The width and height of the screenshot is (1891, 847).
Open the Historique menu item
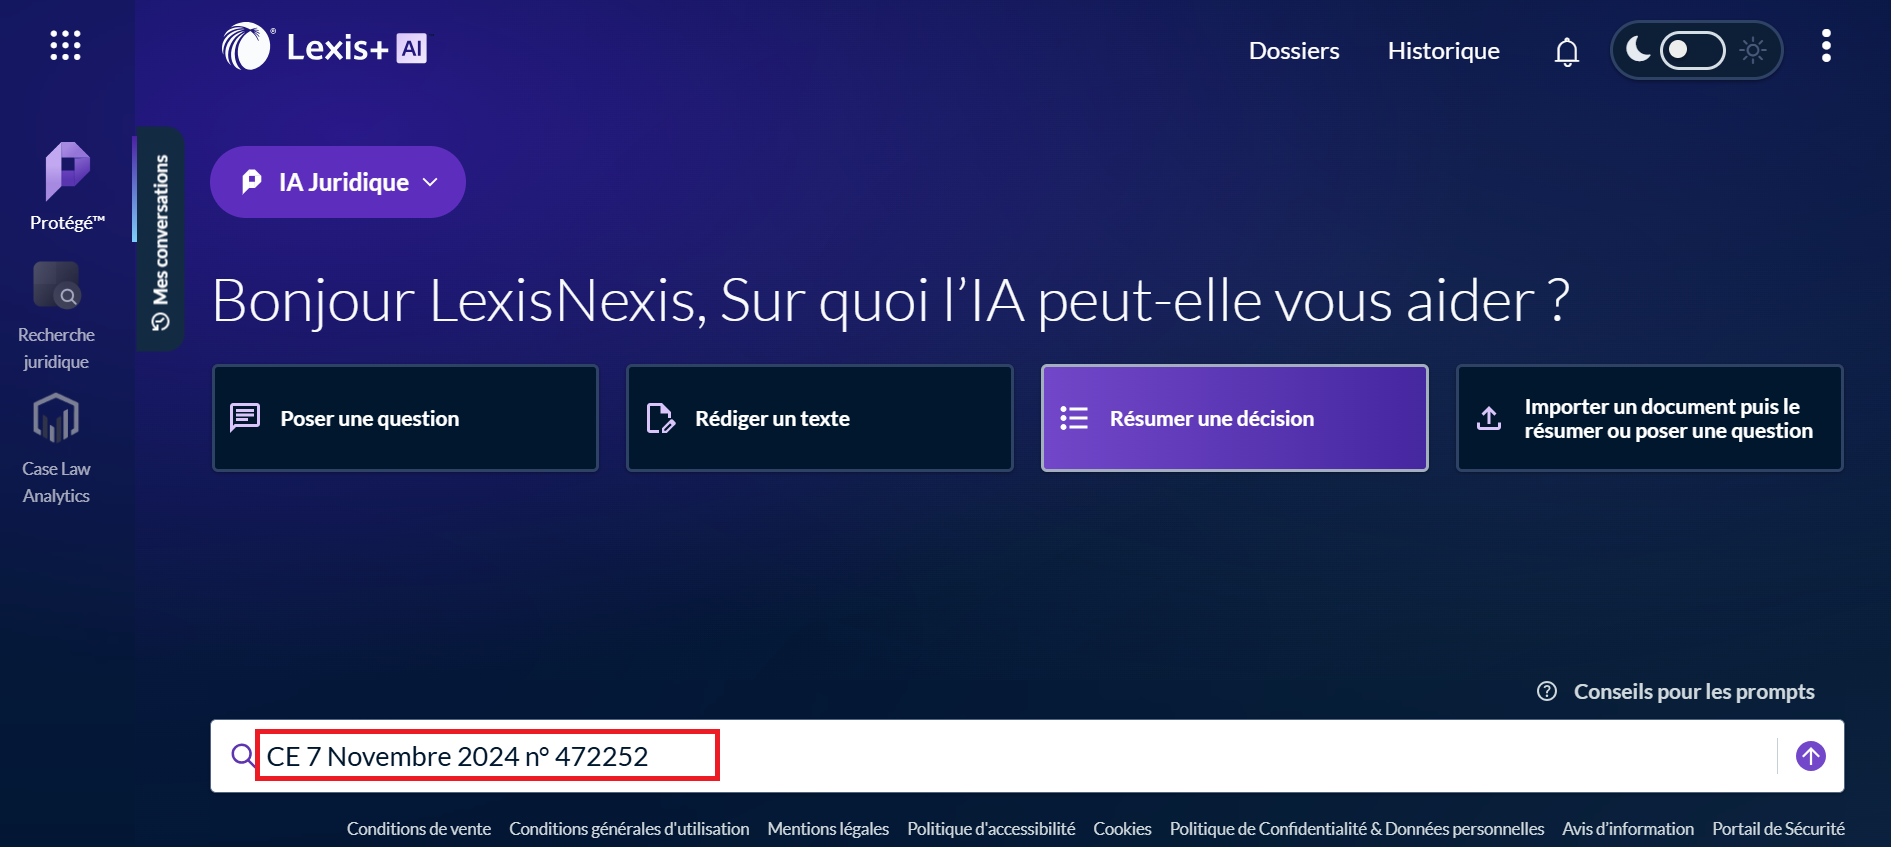[x=1442, y=51]
